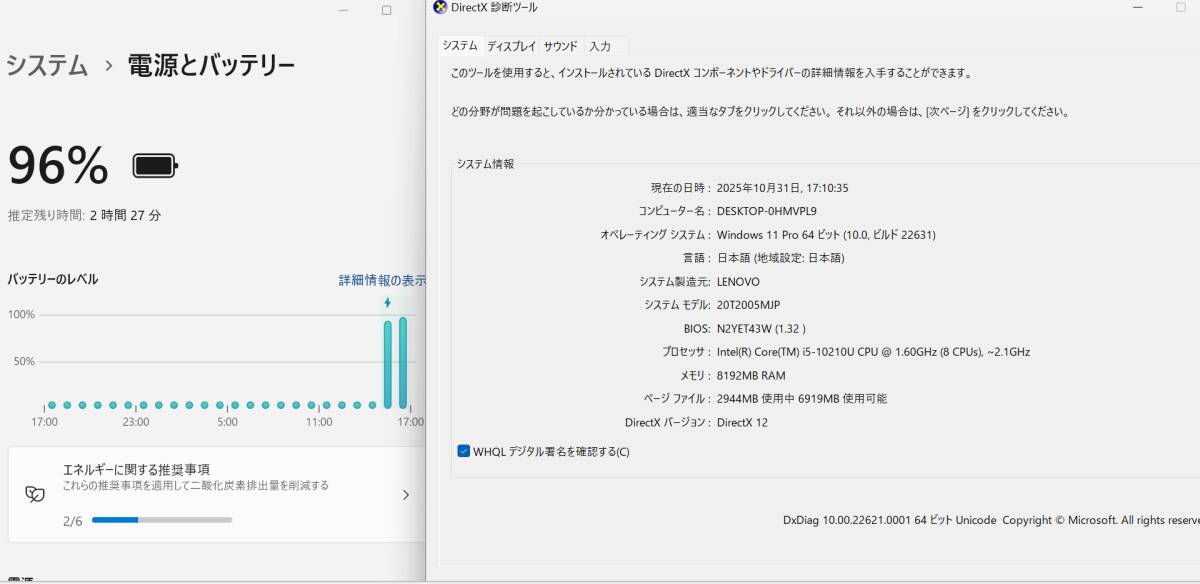Click the battery icon next to 96%
The image size is (1200, 584).
tap(152, 166)
